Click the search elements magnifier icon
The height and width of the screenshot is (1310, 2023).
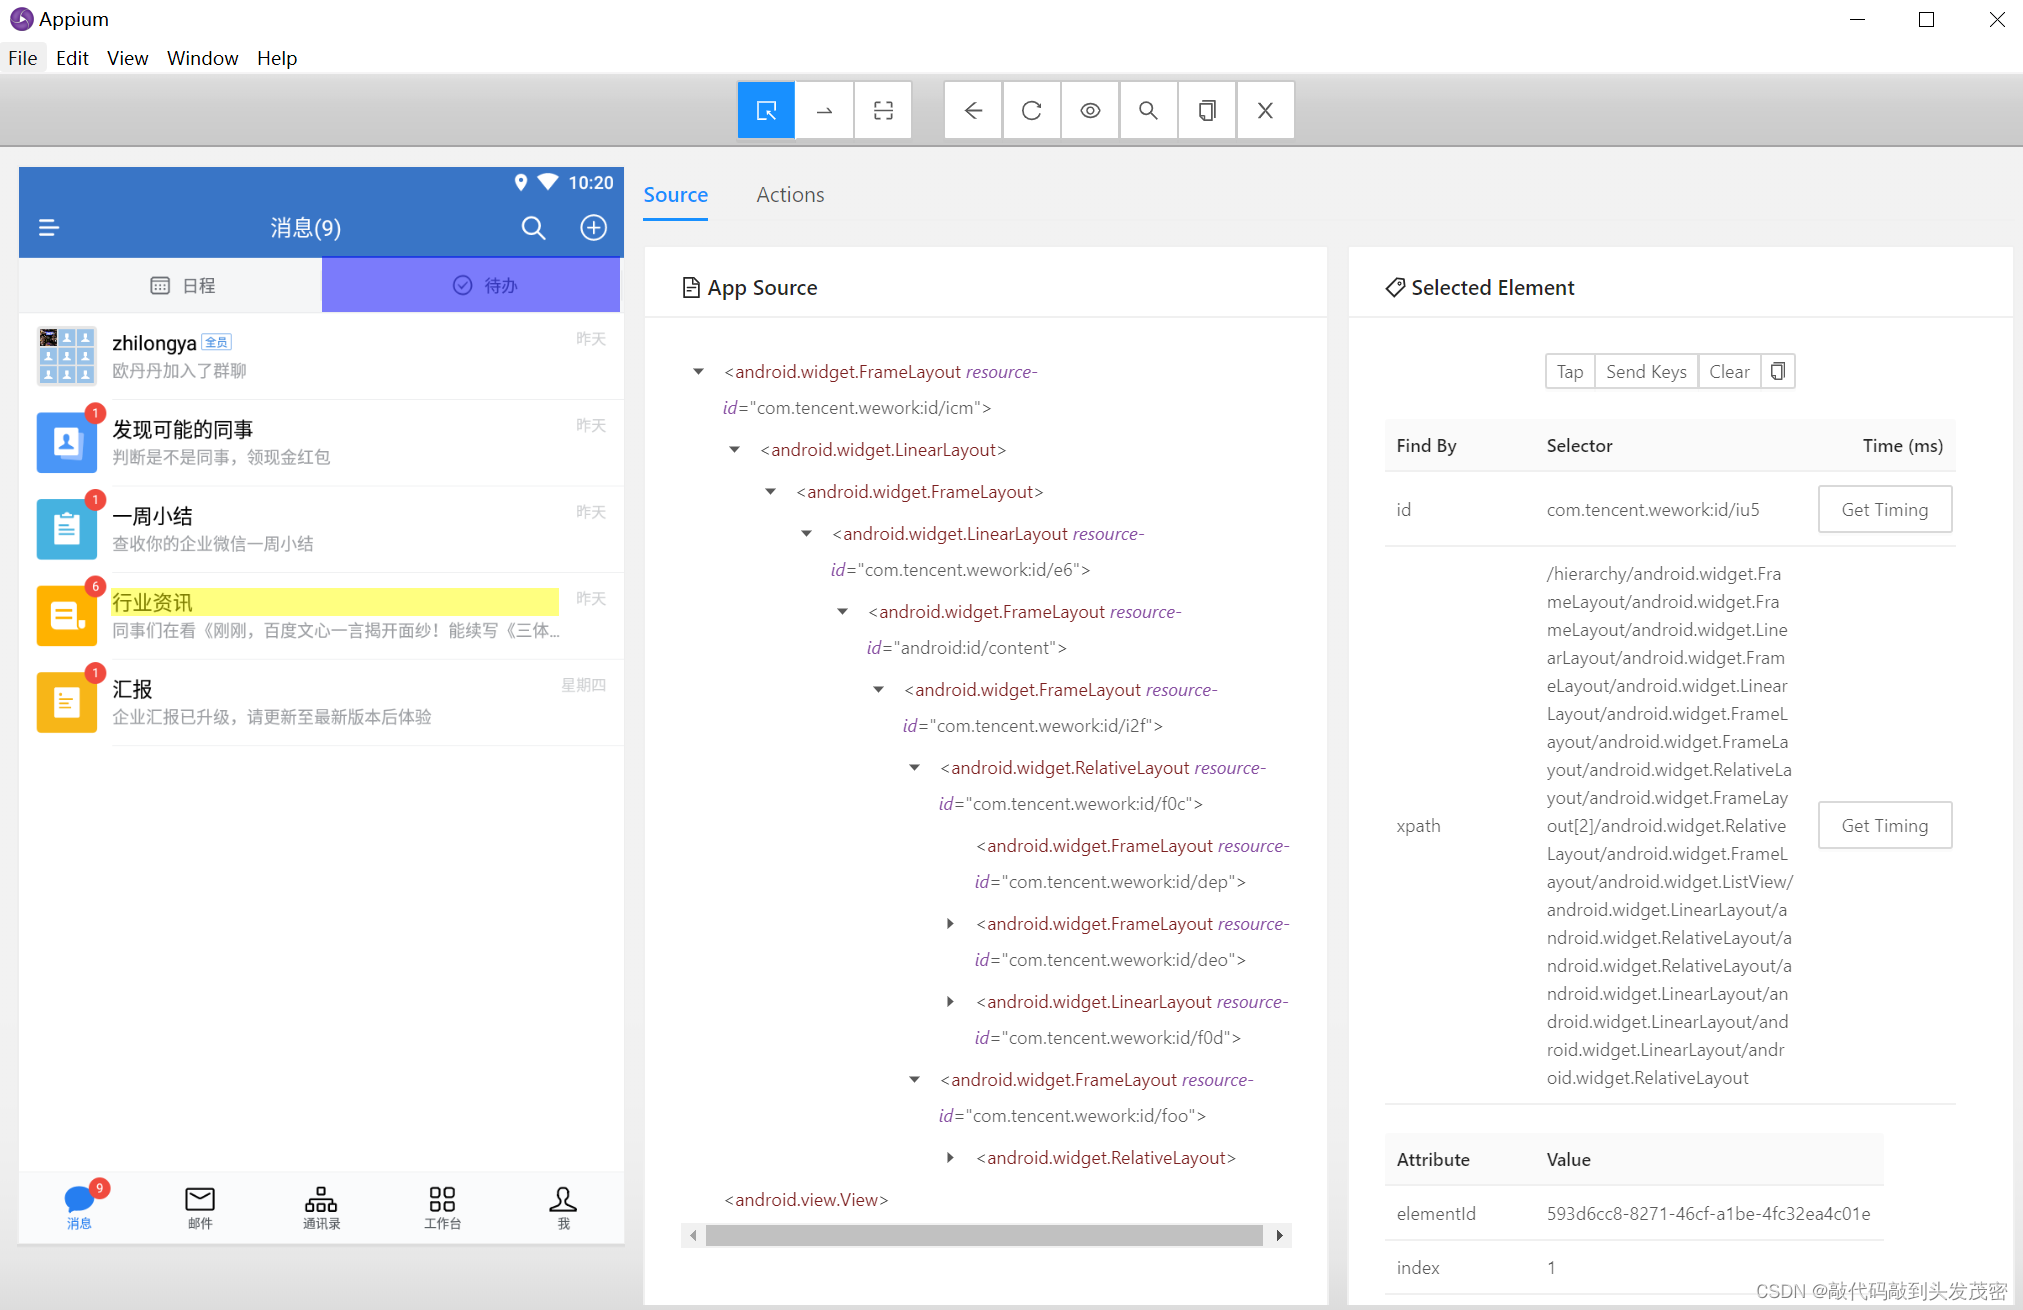1147,111
